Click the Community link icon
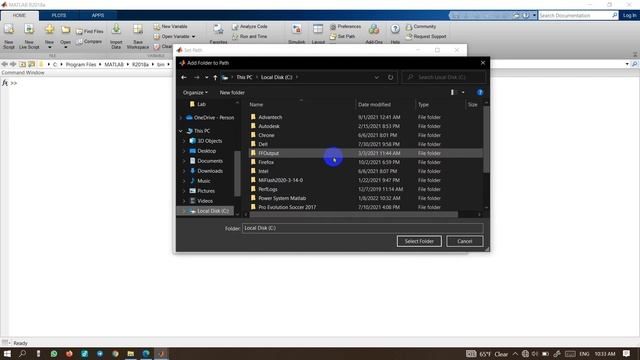This screenshot has width=640, height=360. pyautogui.click(x=409, y=27)
